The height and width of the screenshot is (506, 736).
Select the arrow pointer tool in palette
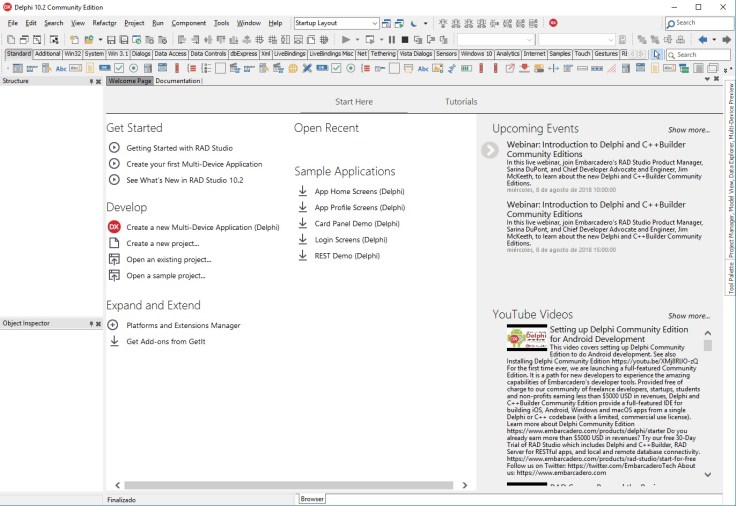[656, 54]
